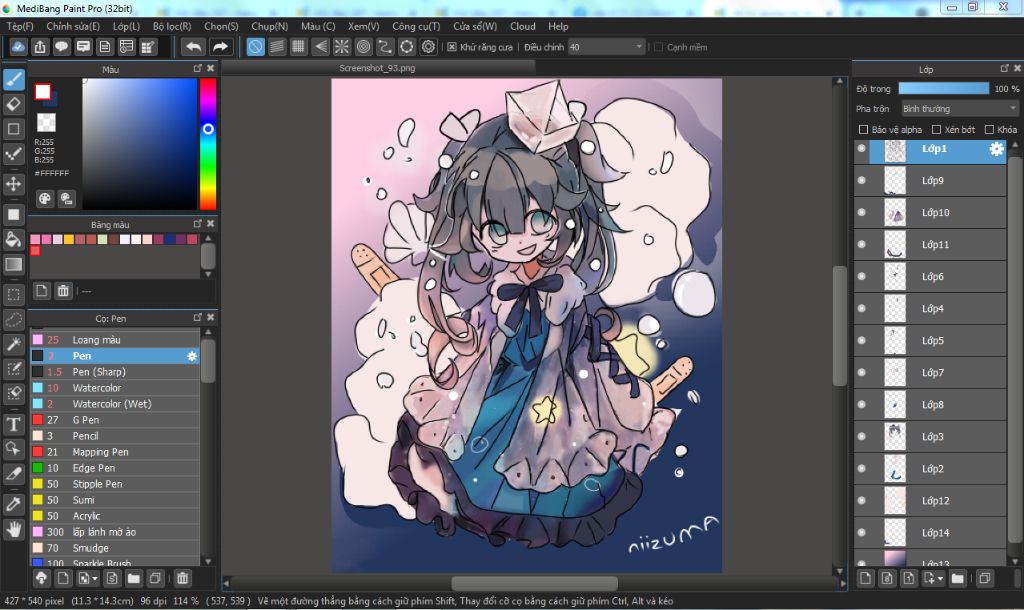Open Lớp(L) menu
The height and width of the screenshot is (610, 1024).
click(x=126, y=26)
